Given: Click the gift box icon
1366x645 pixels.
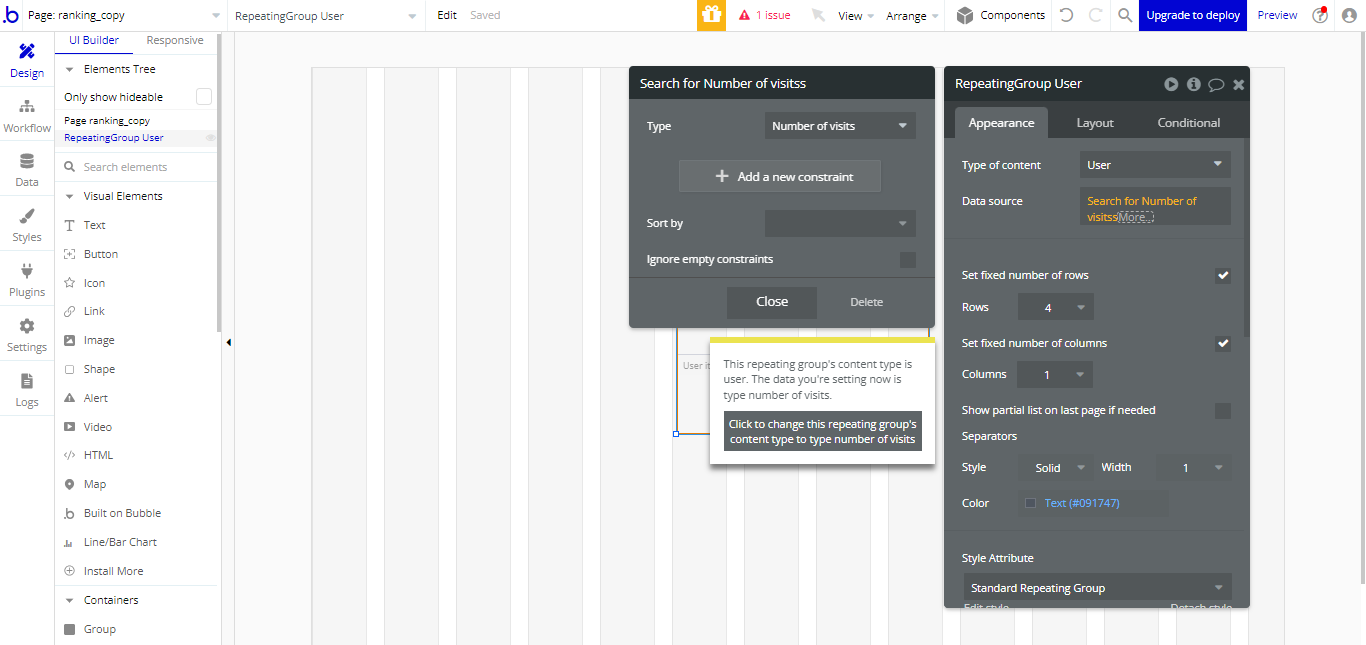Looking at the screenshot, I should point(711,15).
